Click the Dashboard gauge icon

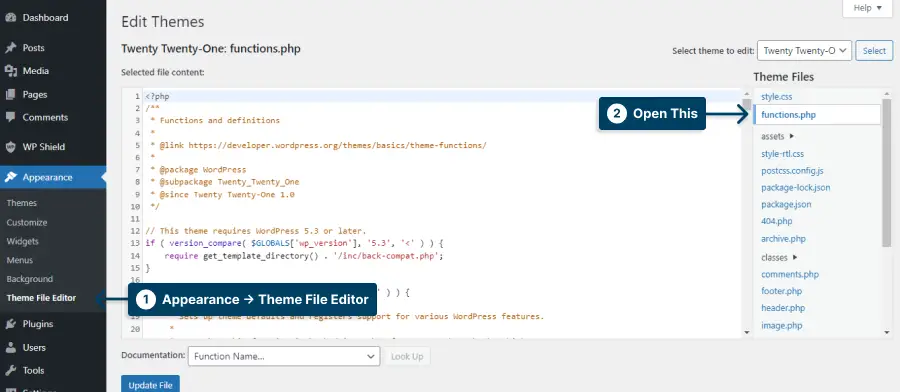(10, 18)
